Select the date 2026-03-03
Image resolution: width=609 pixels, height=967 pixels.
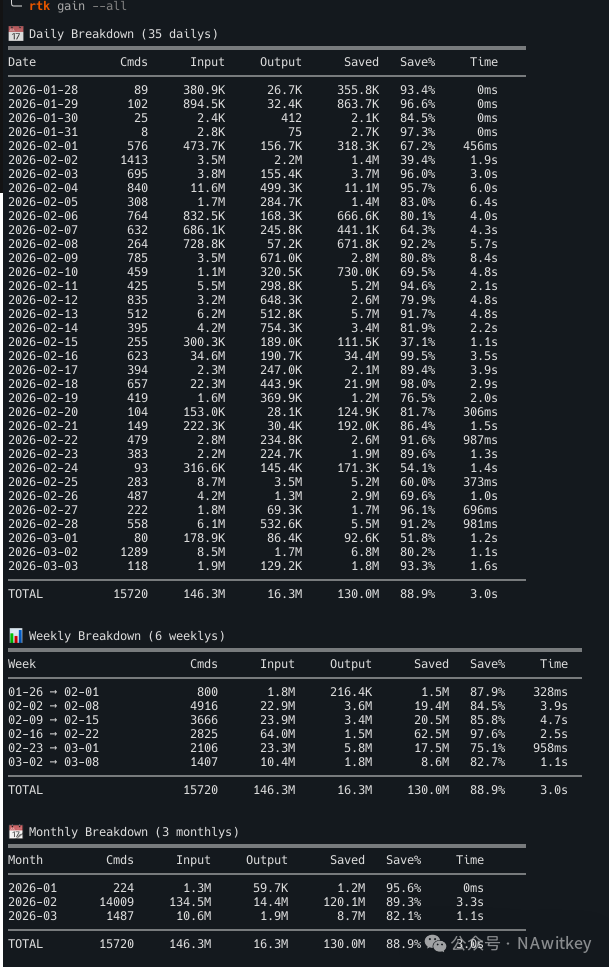tap(43, 566)
